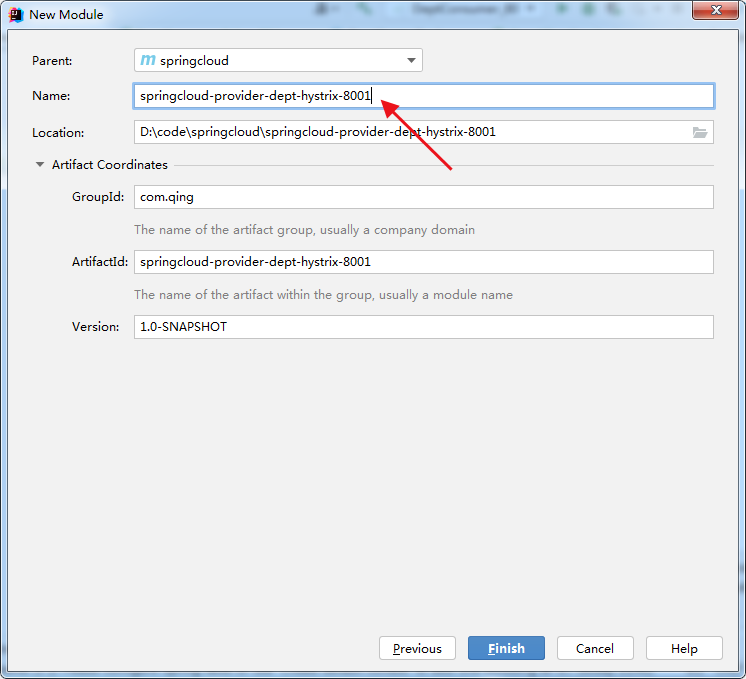Close the New Module window
Image resolution: width=746 pixels, height=679 pixels.
coord(715,10)
